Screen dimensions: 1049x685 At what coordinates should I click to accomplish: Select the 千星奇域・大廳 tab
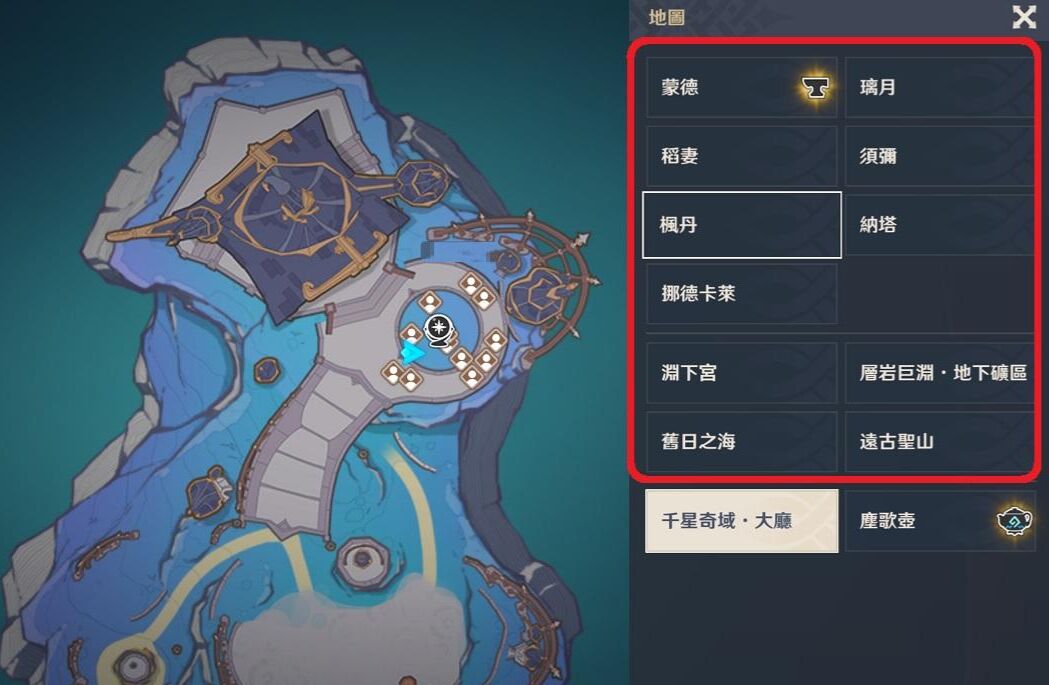(x=741, y=520)
